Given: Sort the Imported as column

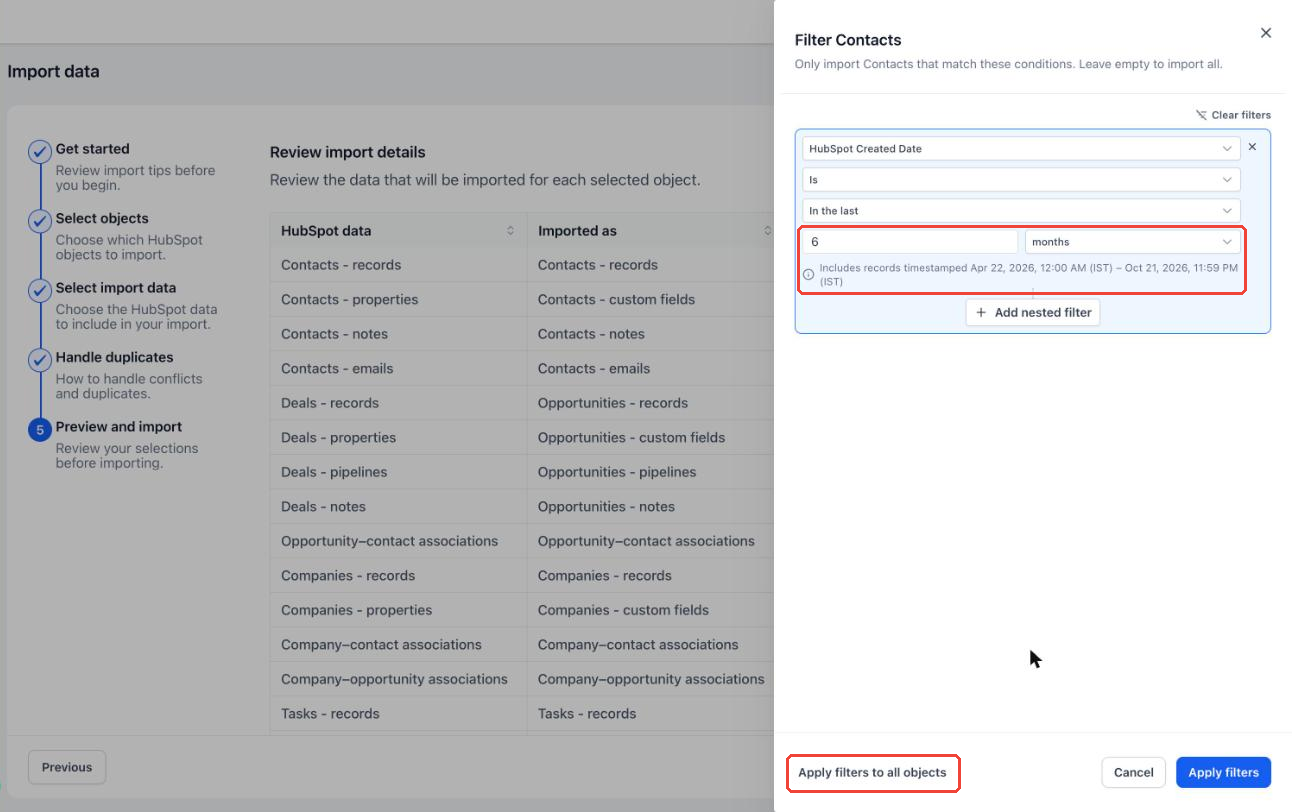Looking at the screenshot, I should pyautogui.click(x=767, y=231).
